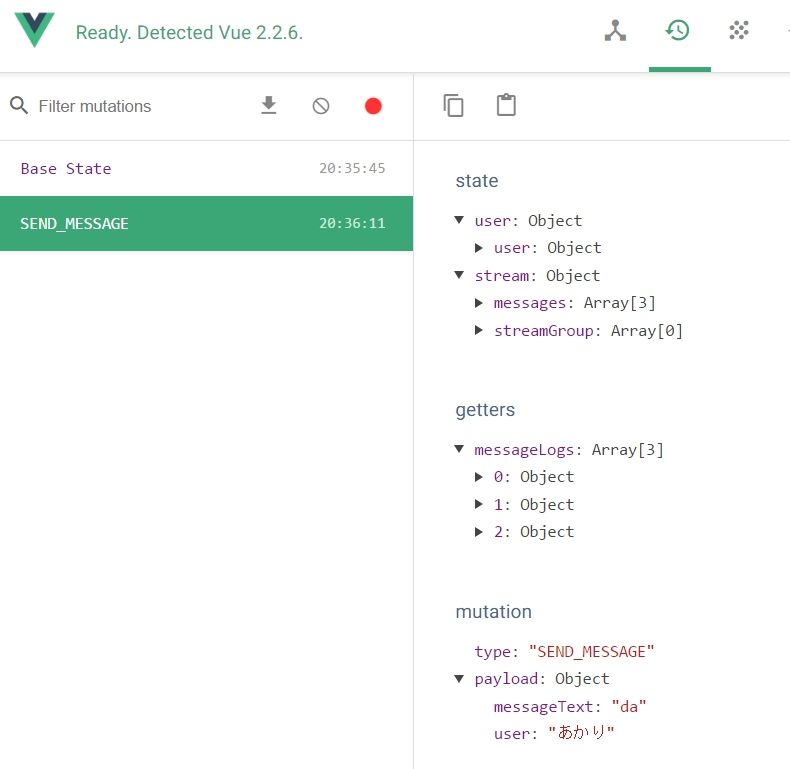The width and height of the screenshot is (790, 769).
Task: Expand streamGroup Array[0]
Action: tap(479, 331)
